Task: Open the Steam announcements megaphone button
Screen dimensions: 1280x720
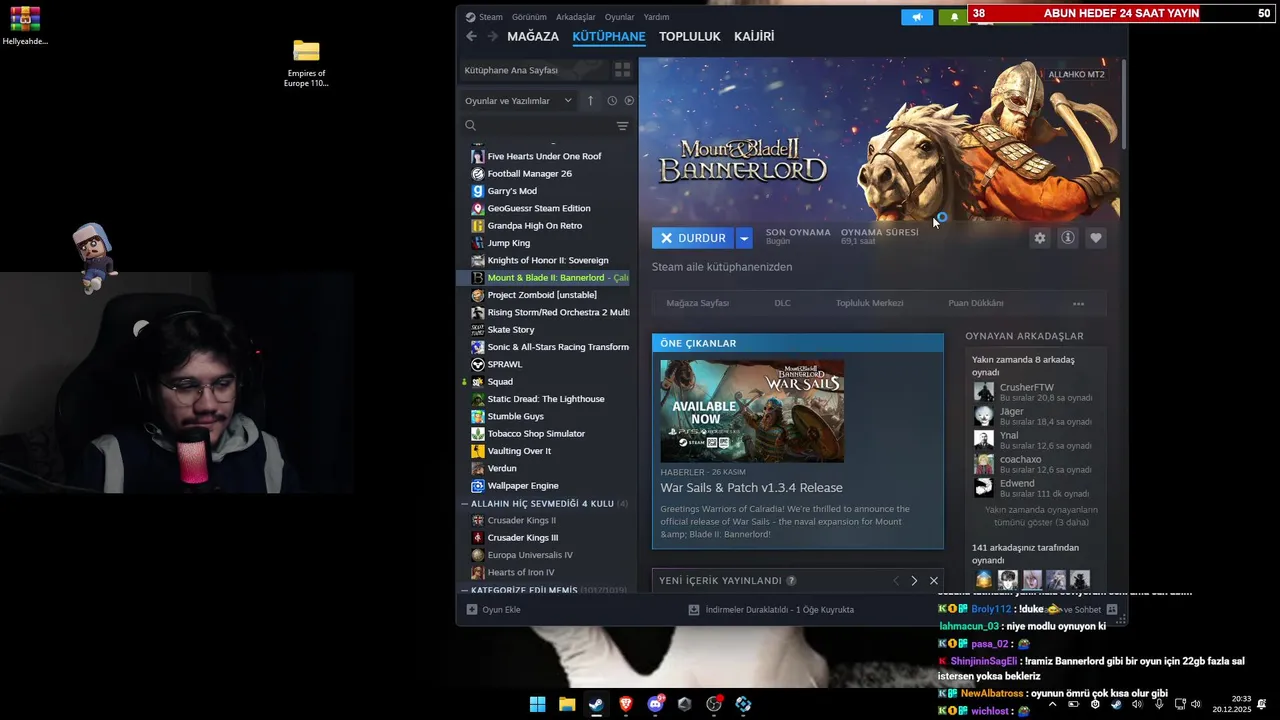Action: click(917, 17)
